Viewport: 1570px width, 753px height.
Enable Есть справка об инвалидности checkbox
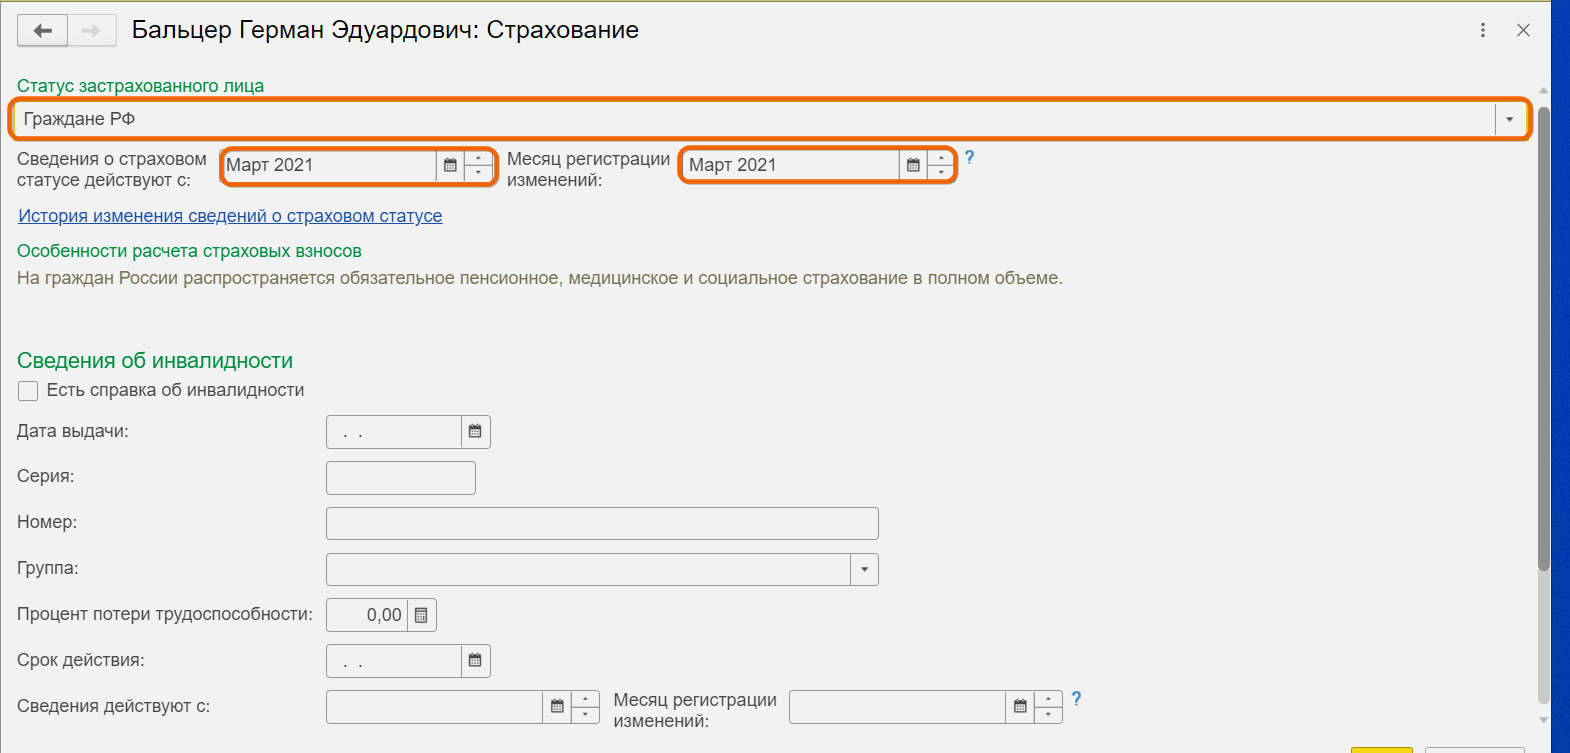pyautogui.click(x=28, y=391)
